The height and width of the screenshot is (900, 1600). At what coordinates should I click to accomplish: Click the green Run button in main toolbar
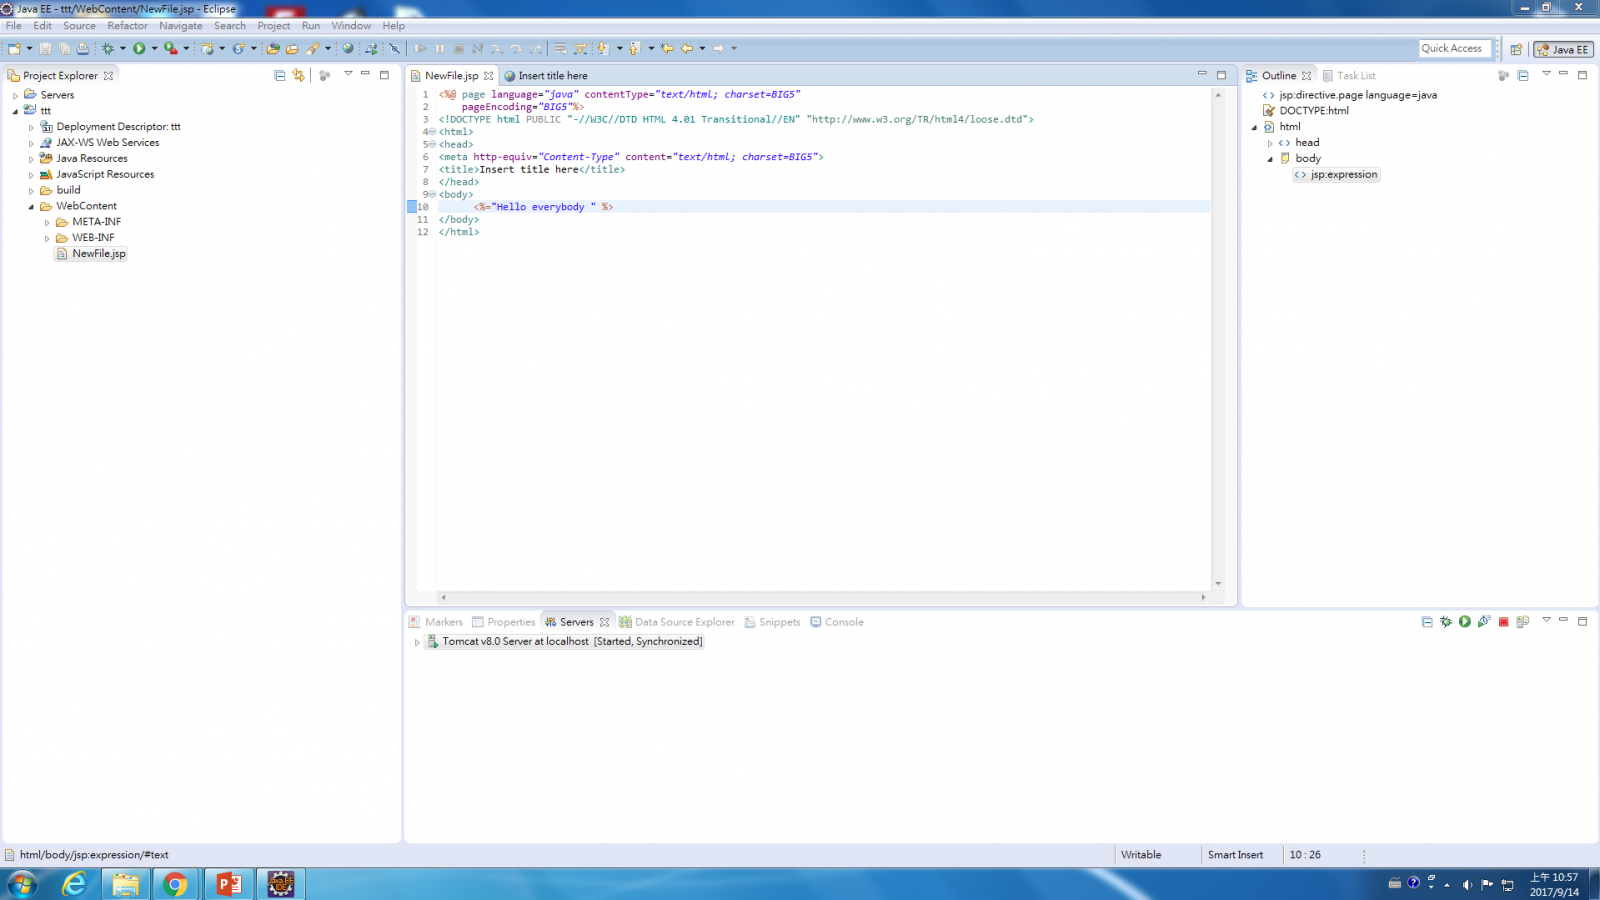pos(139,48)
